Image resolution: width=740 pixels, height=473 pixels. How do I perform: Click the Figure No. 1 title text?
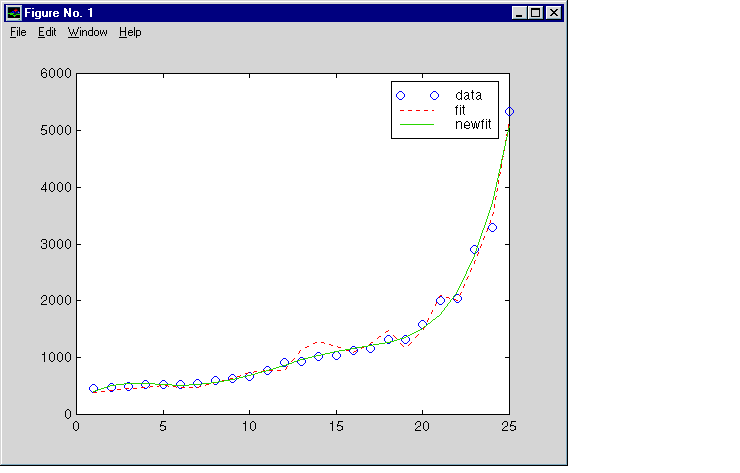(x=59, y=13)
